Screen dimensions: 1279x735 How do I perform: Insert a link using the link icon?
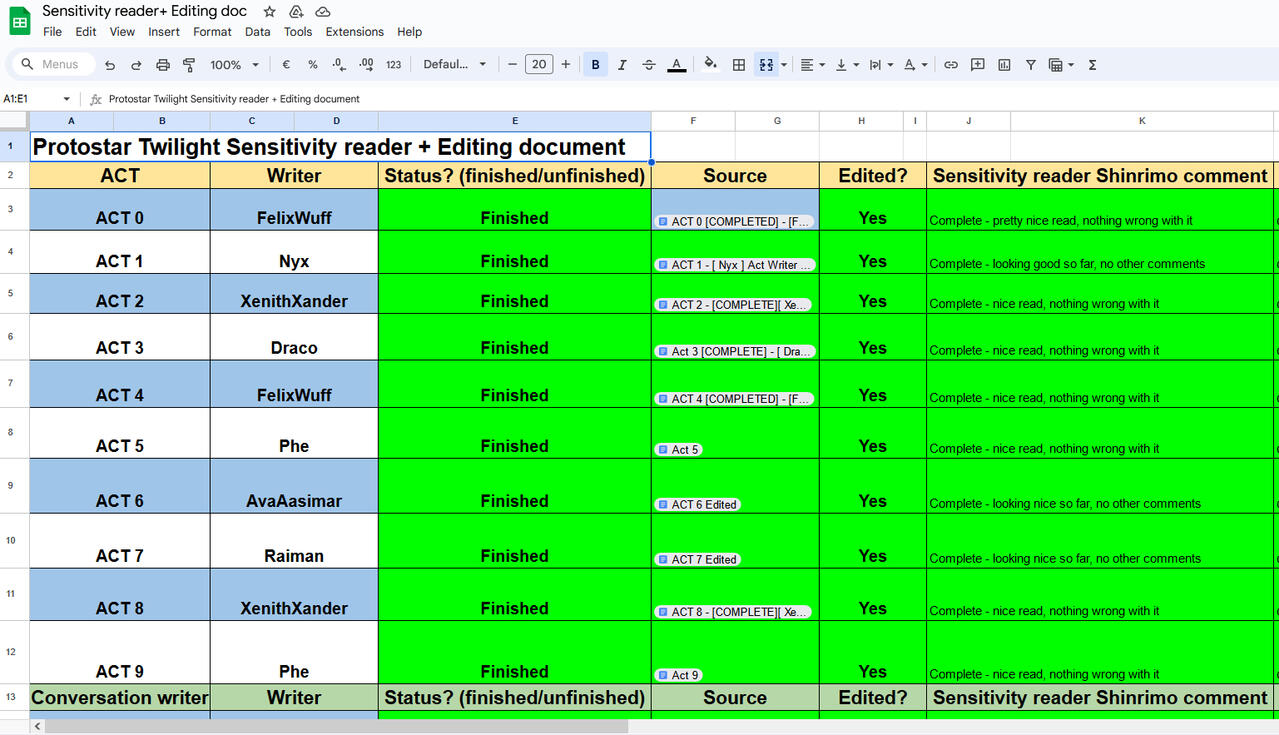tap(951, 64)
